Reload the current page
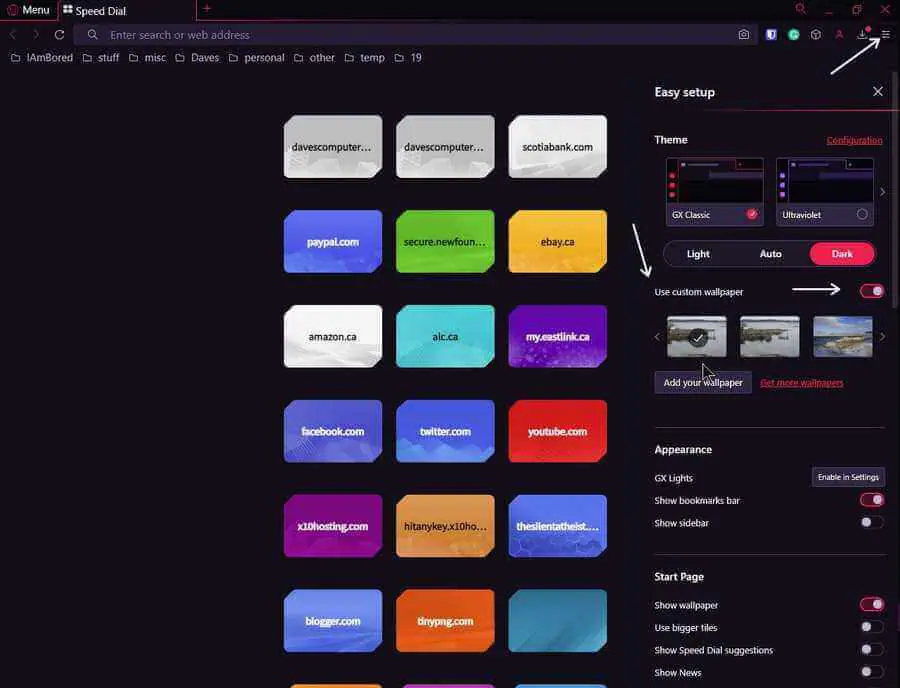Screen dimensions: 900x688 pos(59,35)
